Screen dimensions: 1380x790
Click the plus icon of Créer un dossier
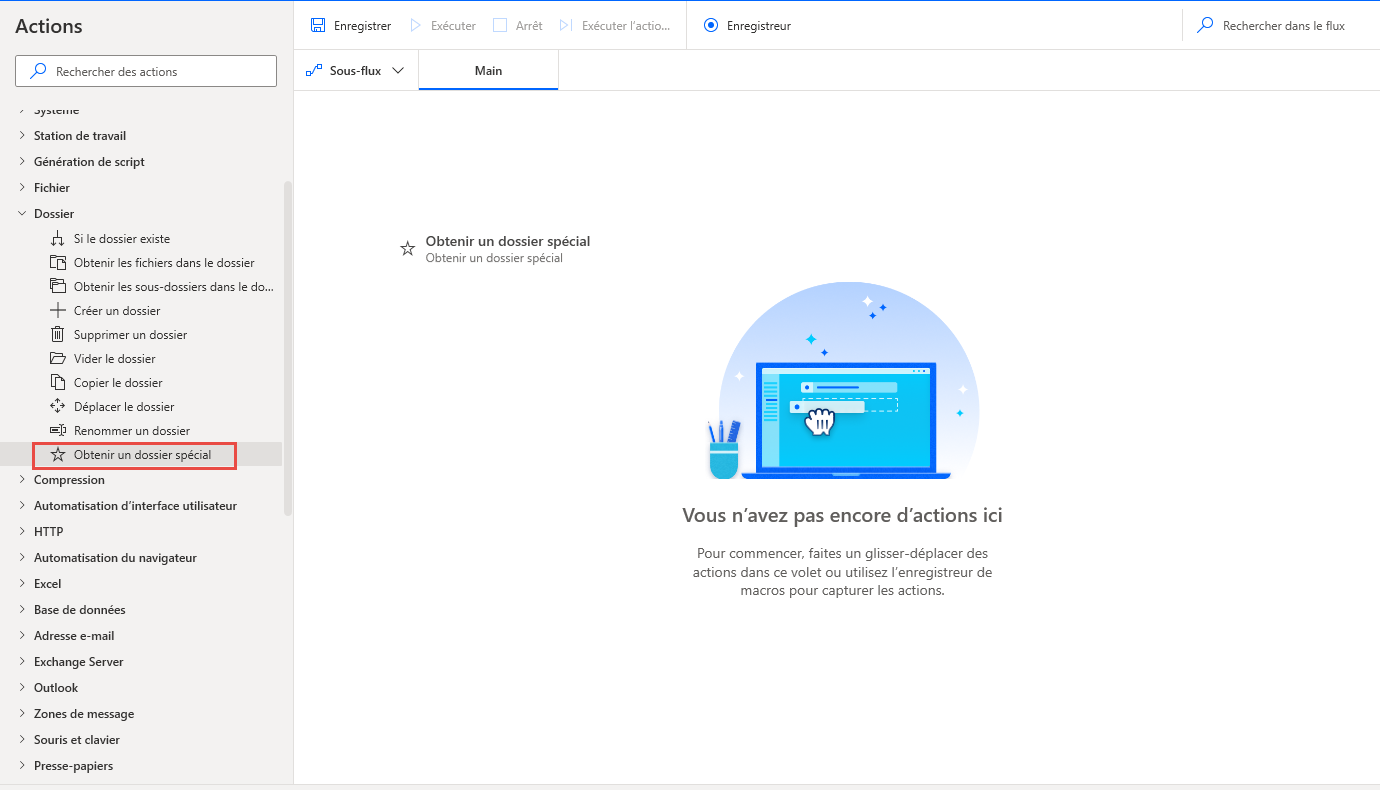tap(57, 311)
